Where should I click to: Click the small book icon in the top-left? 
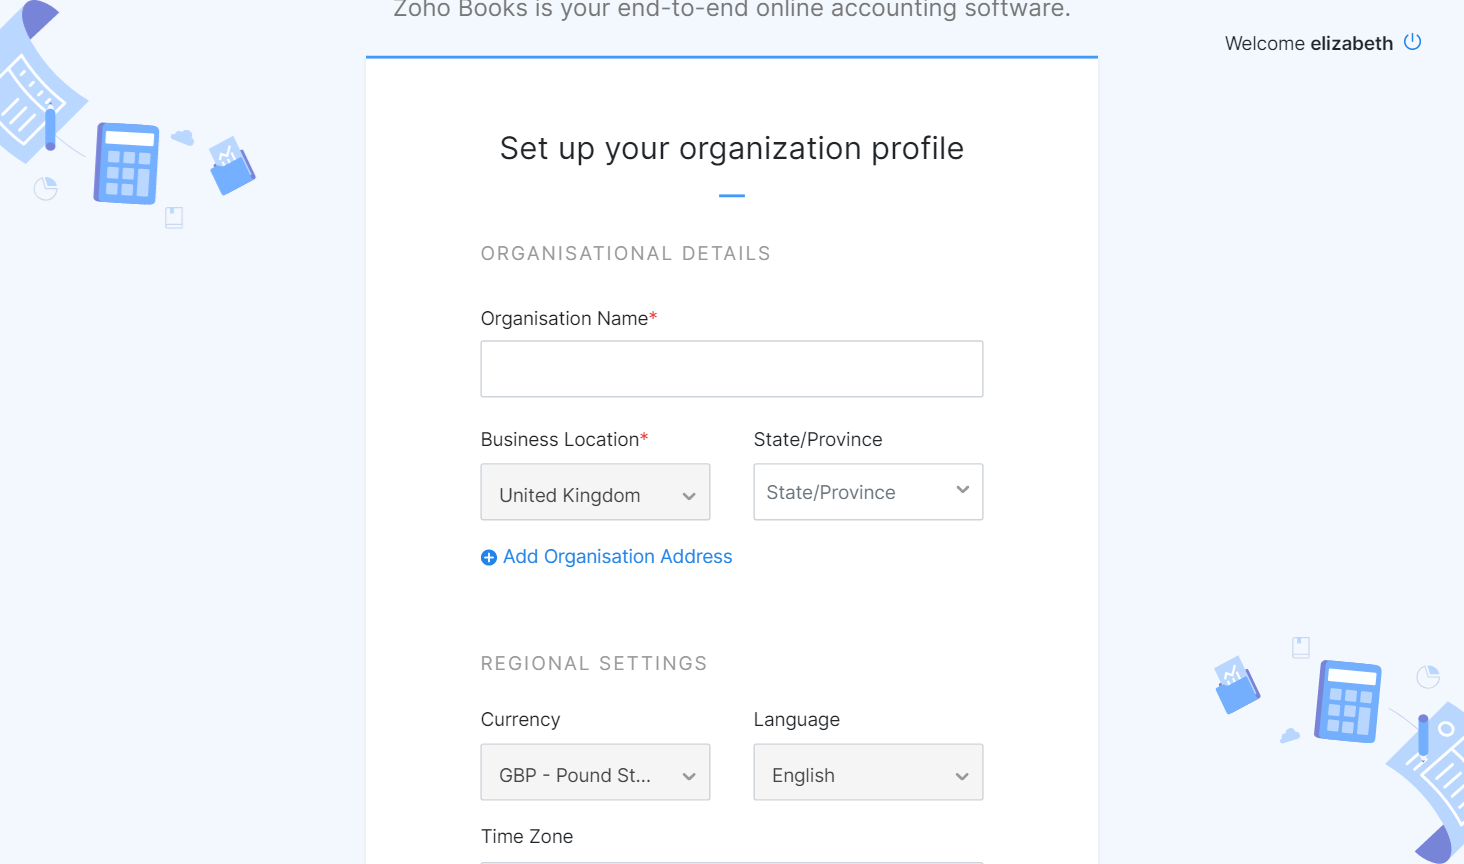tap(174, 217)
